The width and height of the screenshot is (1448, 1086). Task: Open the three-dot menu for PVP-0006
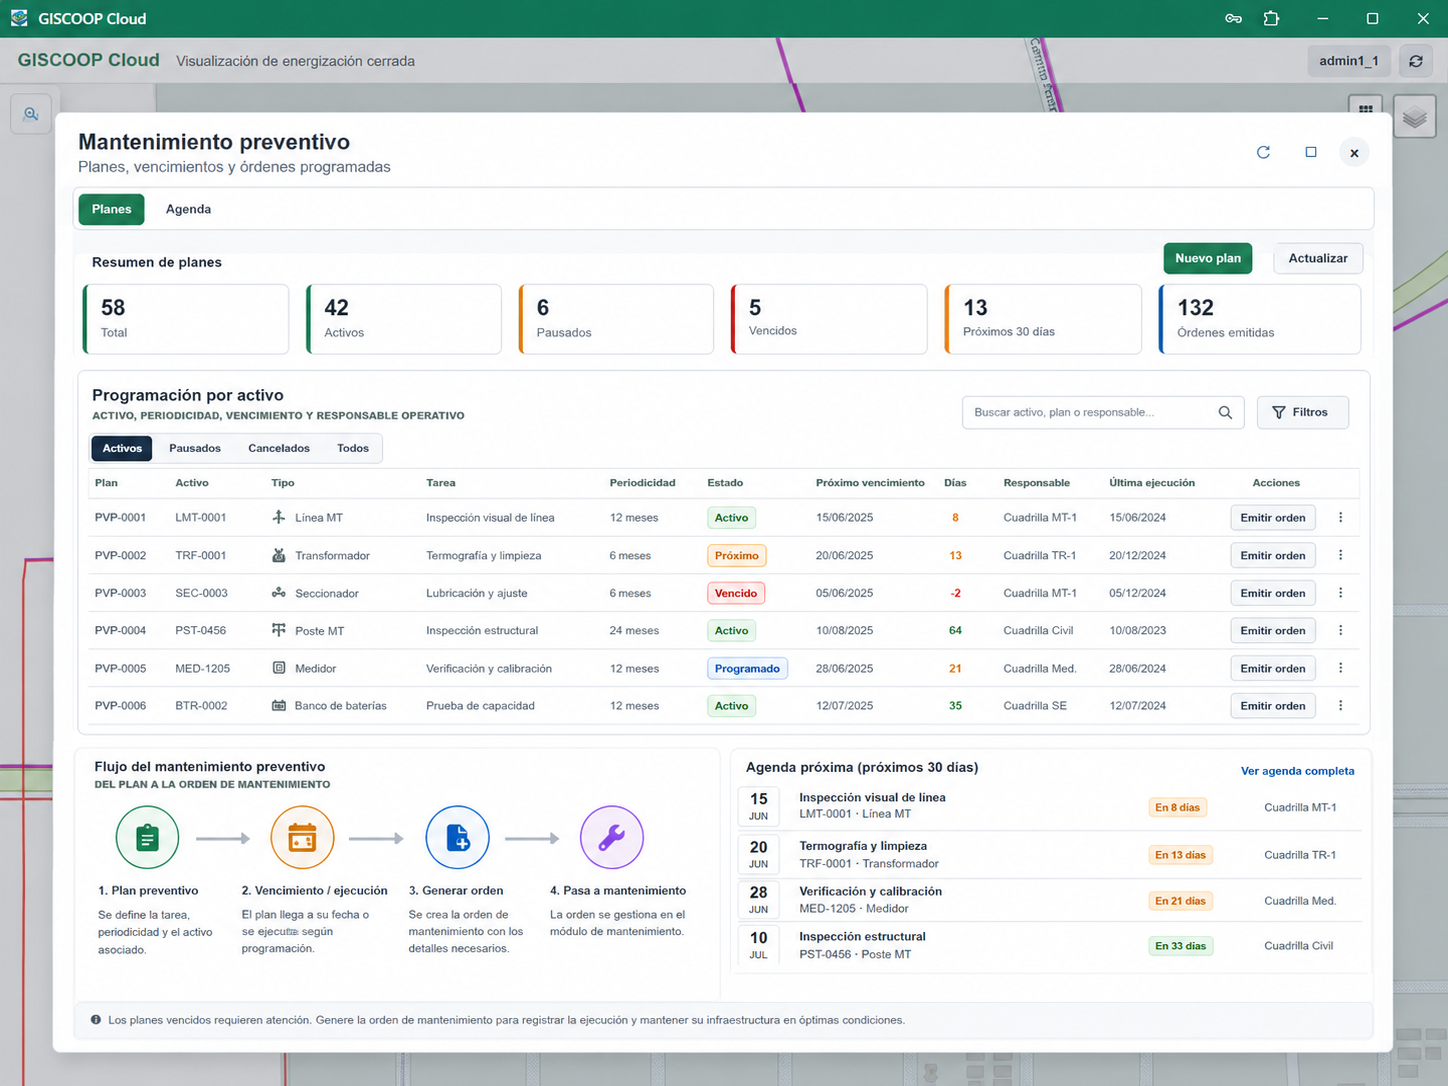[1341, 706]
